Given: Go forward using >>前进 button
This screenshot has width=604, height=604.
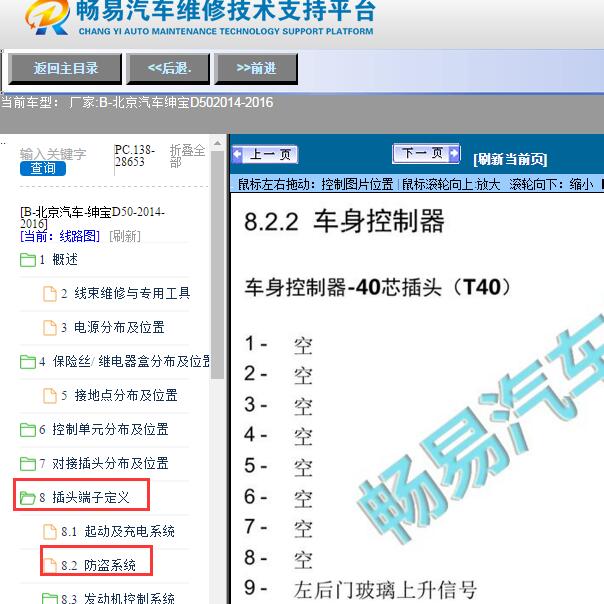Looking at the screenshot, I should click(x=256, y=69).
